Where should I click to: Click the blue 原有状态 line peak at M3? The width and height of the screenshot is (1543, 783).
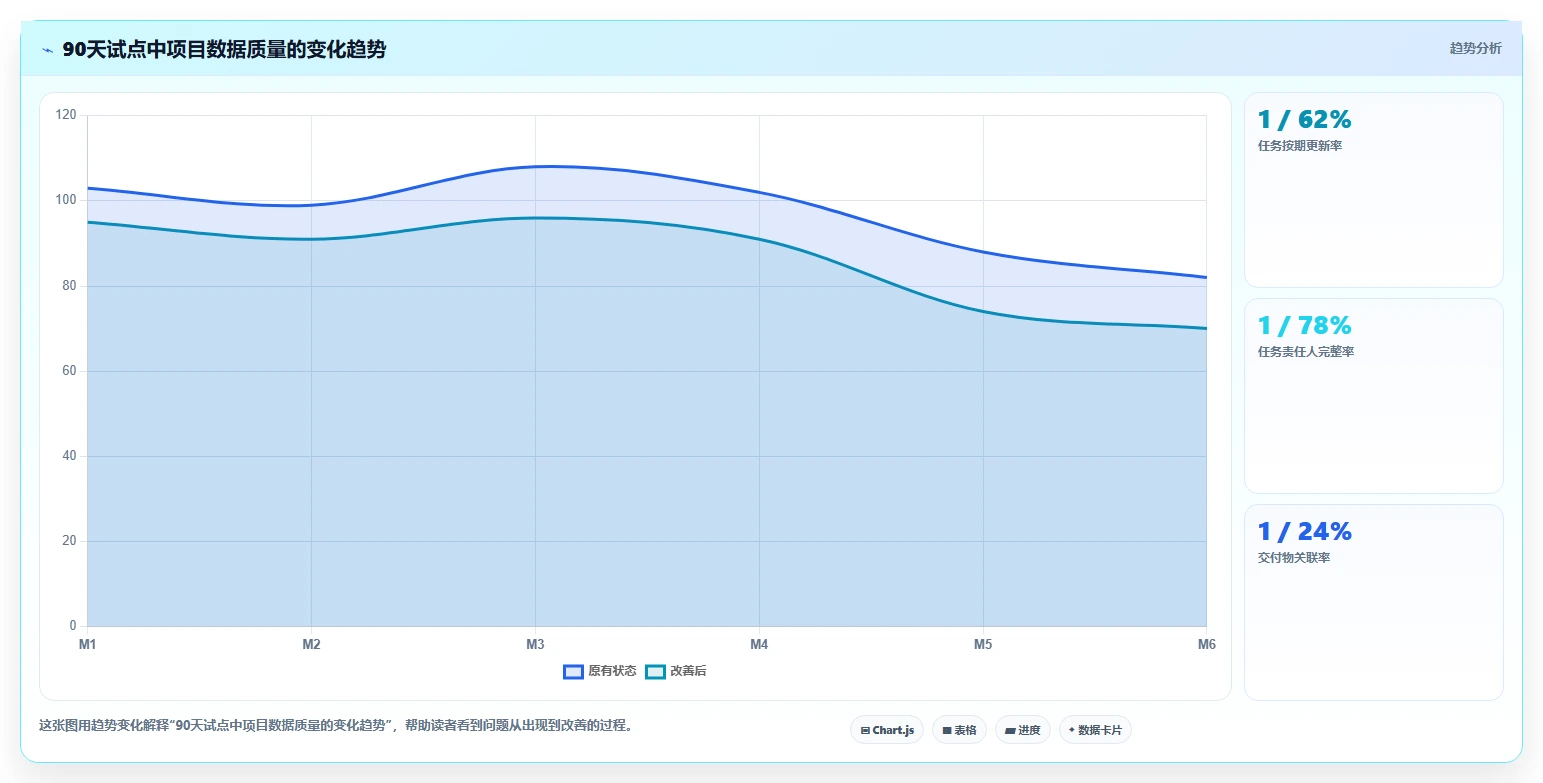pos(535,167)
